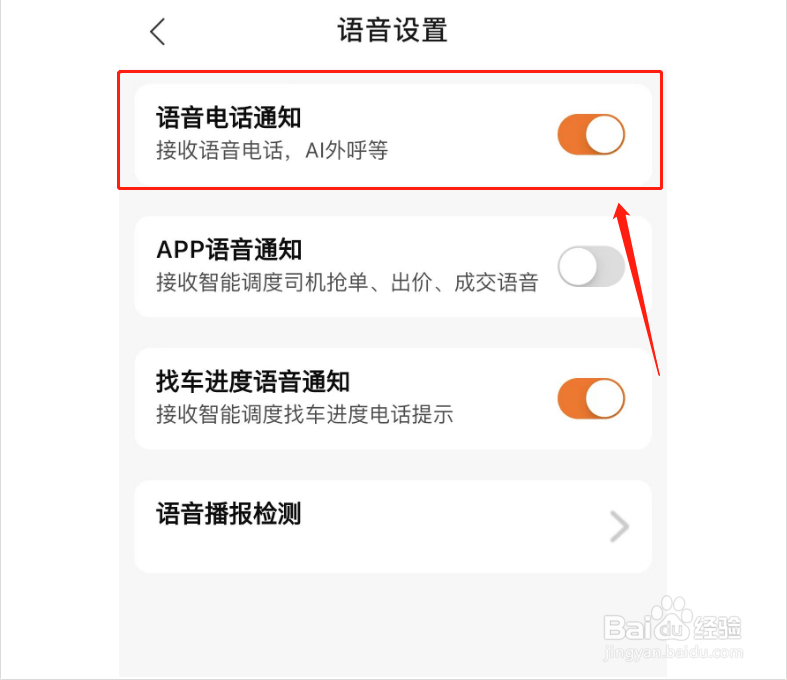Click the Baidu paw logo watermark
Image resolution: width=787 pixels, height=680 pixels.
[673, 619]
